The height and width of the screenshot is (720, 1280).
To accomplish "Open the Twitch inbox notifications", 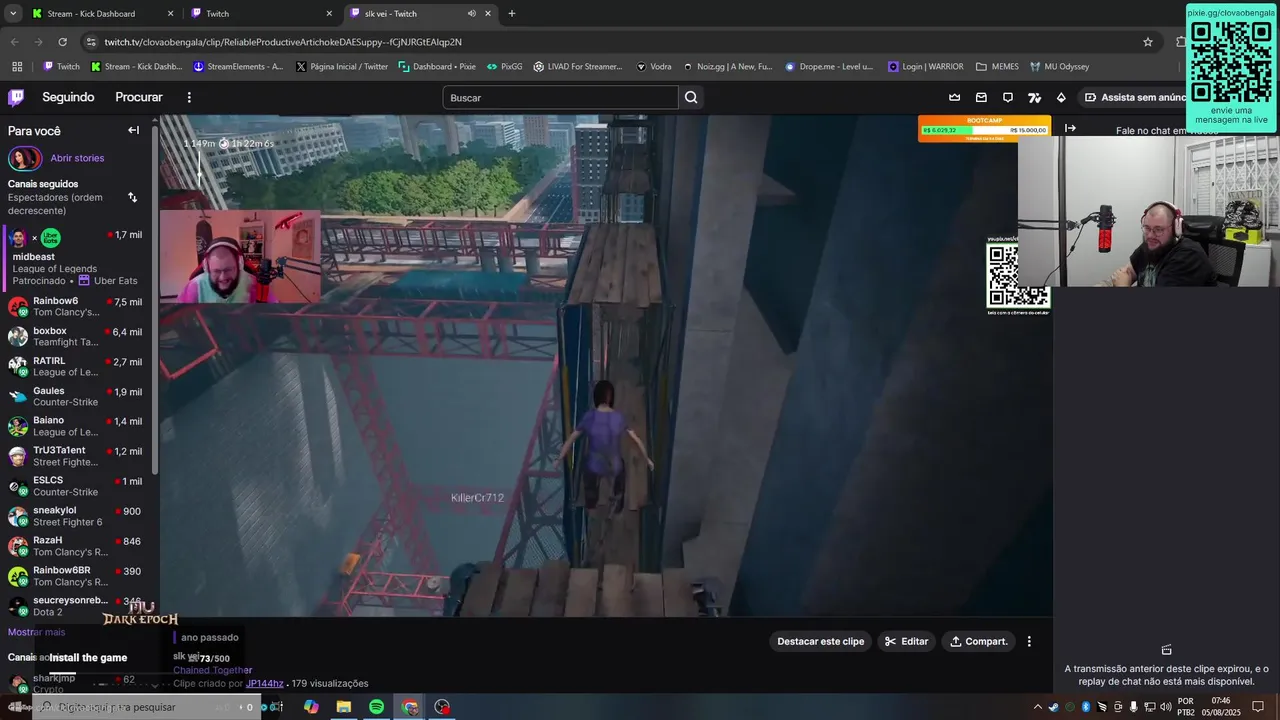I will point(981,97).
